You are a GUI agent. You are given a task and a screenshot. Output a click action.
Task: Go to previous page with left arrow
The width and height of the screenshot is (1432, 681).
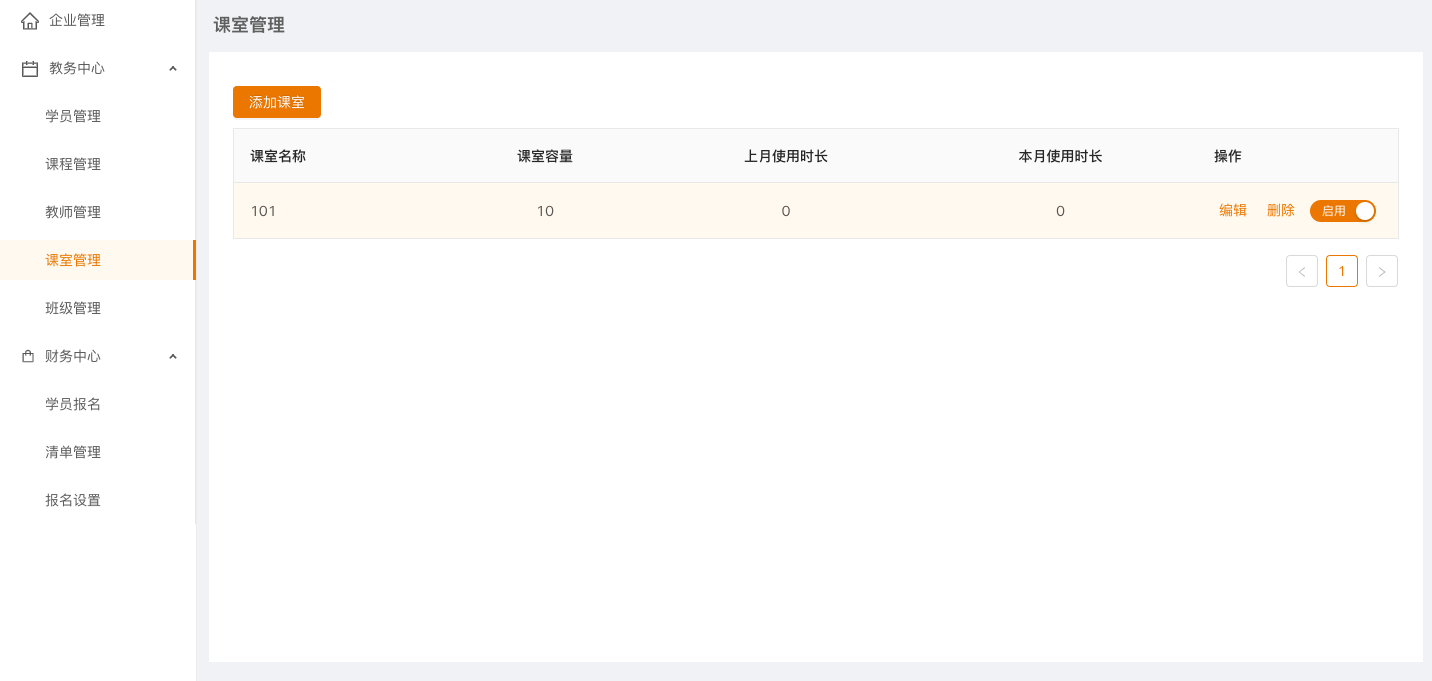coord(1301,271)
